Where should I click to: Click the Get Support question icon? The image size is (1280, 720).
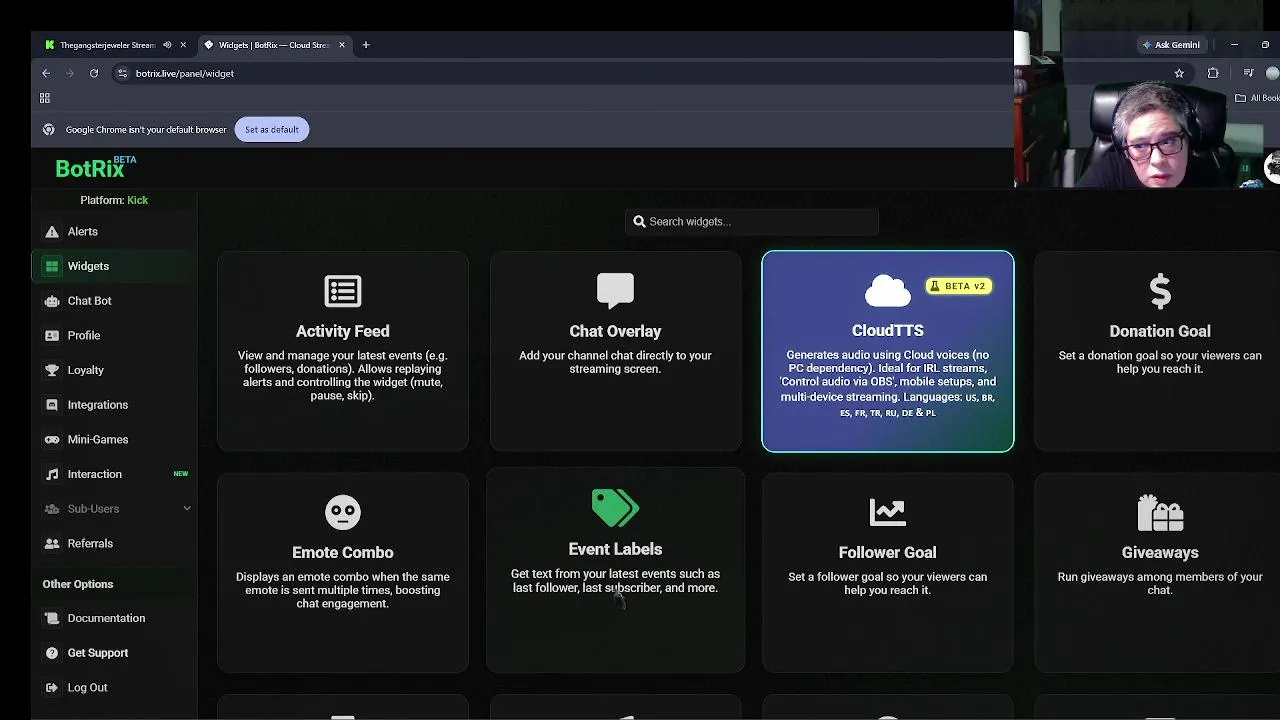(52, 653)
